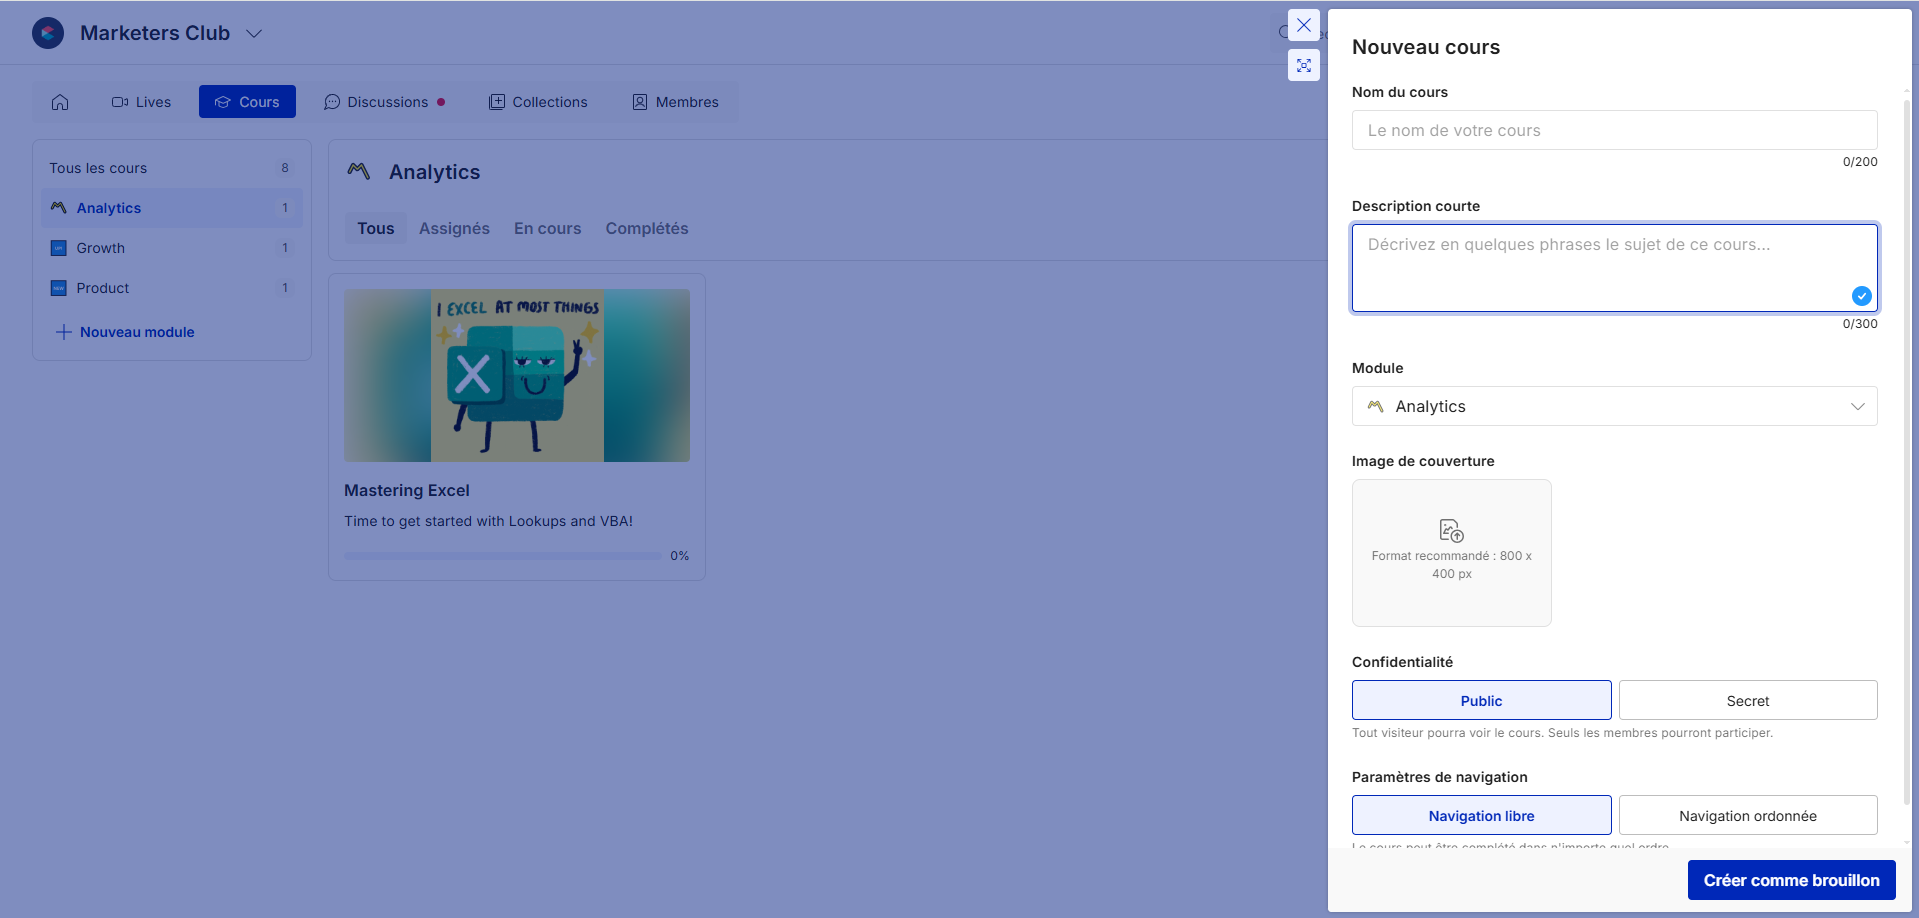Viewport: 1919px width, 918px height.
Task: Select the Growth module in sidebar
Action: [101, 248]
